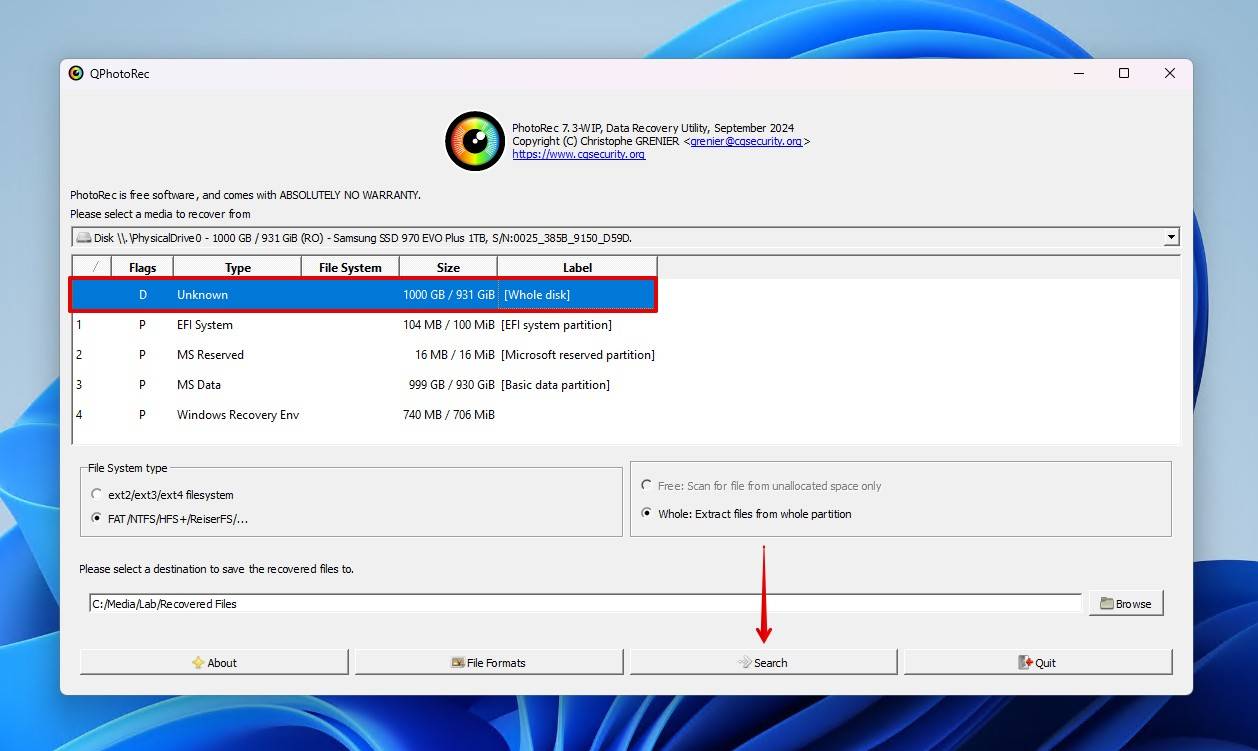Sort by the Type column header

[x=238, y=267]
